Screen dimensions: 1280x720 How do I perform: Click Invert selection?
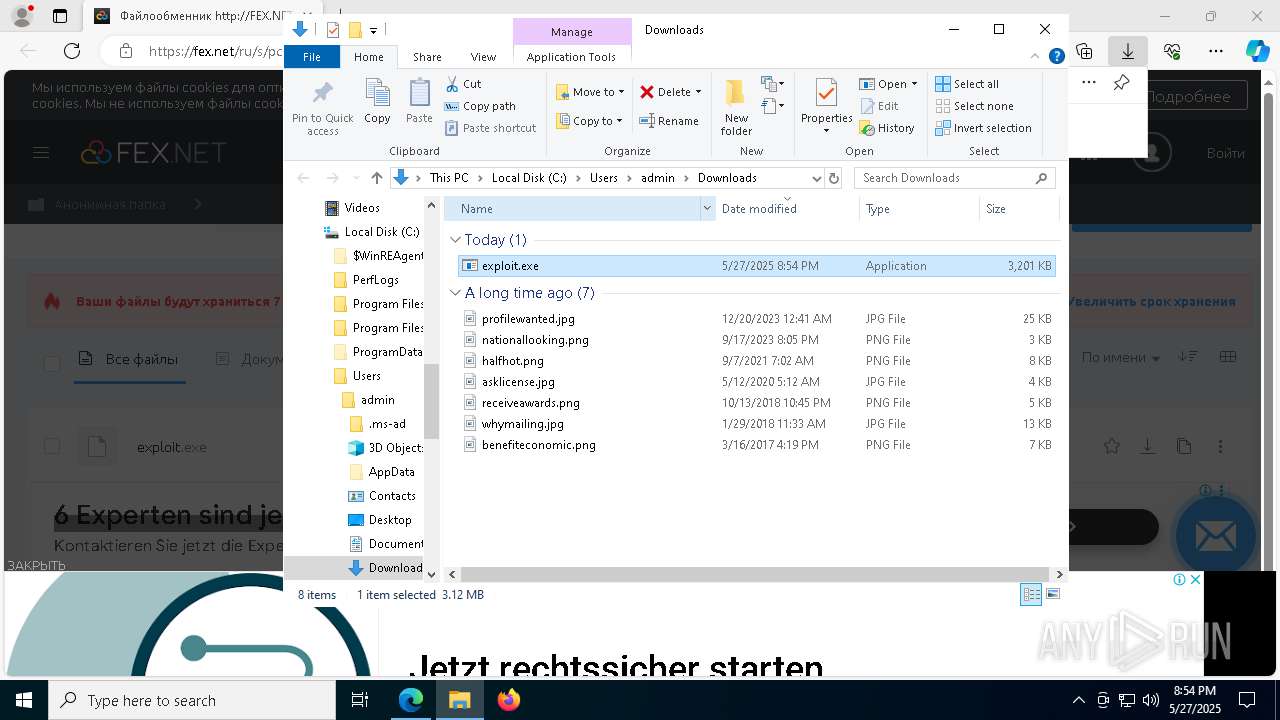(x=984, y=128)
